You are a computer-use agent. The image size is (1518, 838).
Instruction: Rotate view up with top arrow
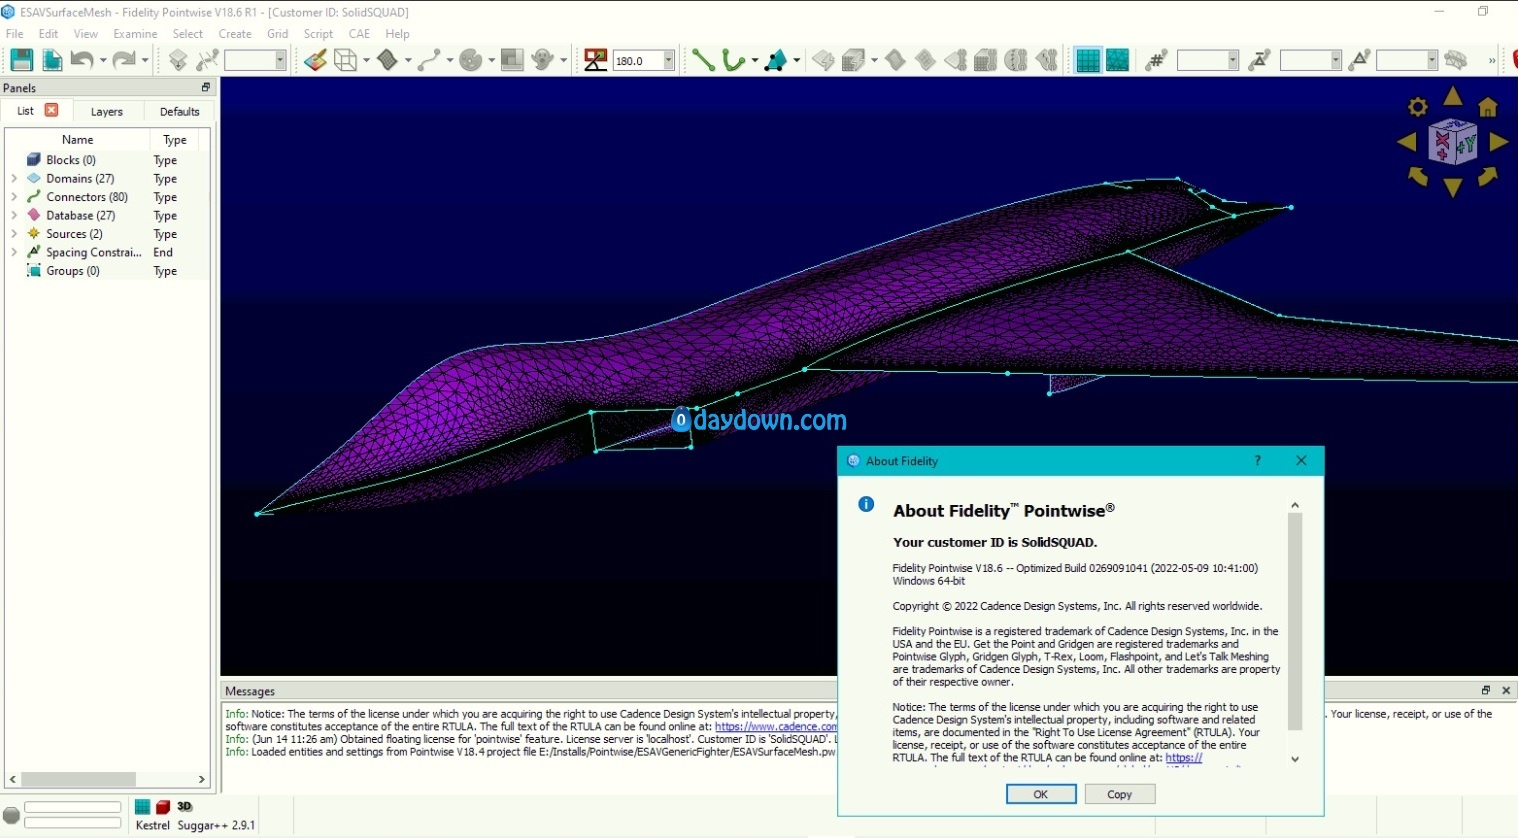[1453, 97]
